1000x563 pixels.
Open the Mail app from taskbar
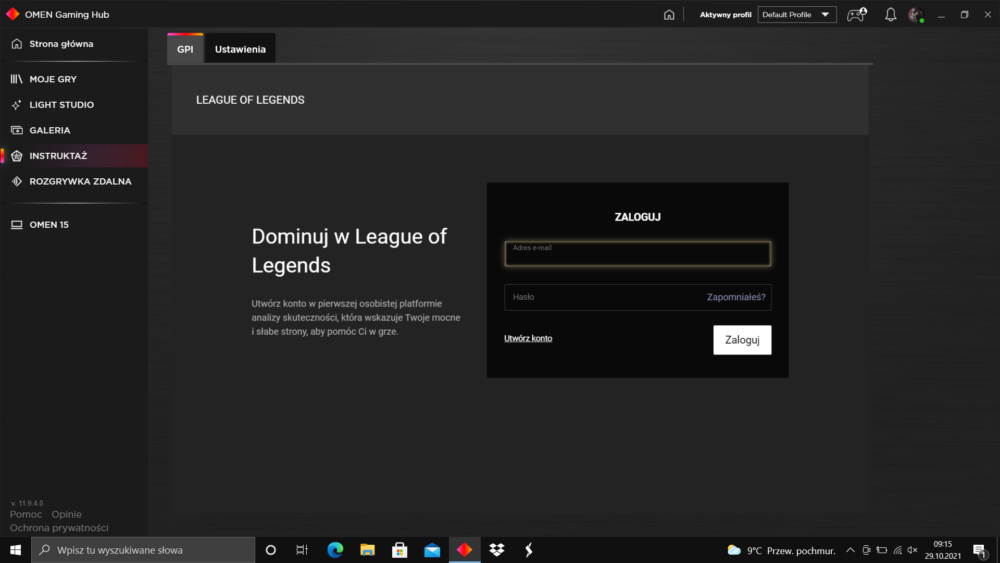(x=432, y=550)
